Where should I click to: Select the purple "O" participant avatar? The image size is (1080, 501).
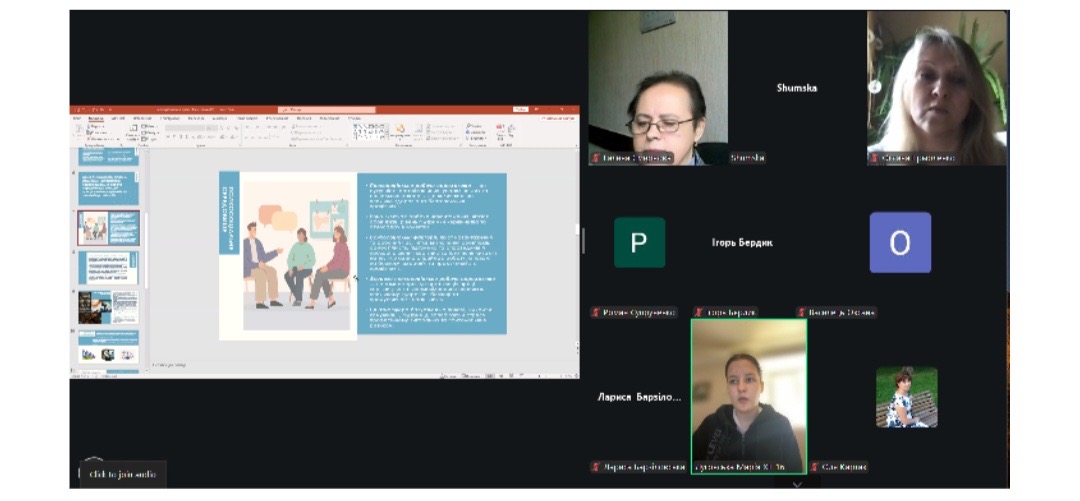[x=899, y=243]
